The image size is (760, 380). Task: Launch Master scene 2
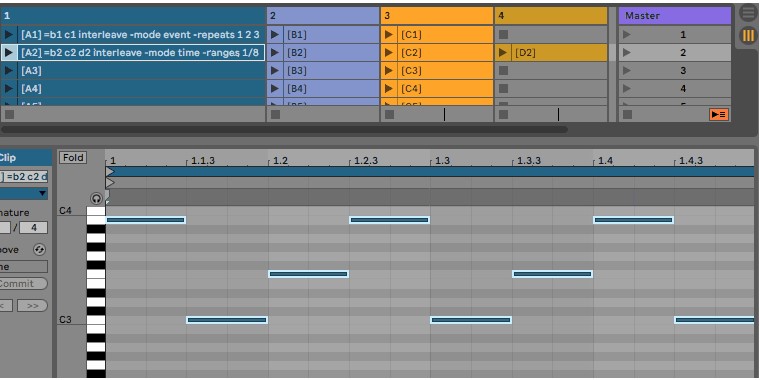click(627, 53)
